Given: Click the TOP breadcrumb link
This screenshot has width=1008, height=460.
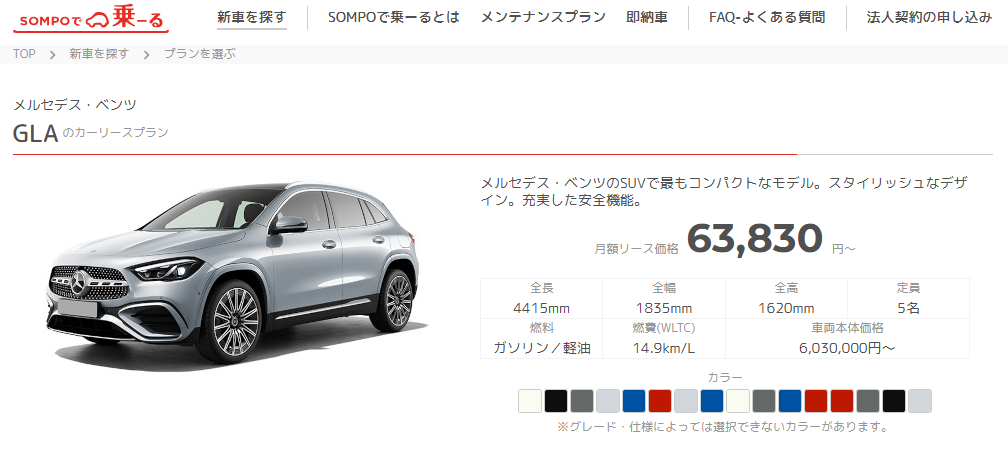Looking at the screenshot, I should point(24,54).
